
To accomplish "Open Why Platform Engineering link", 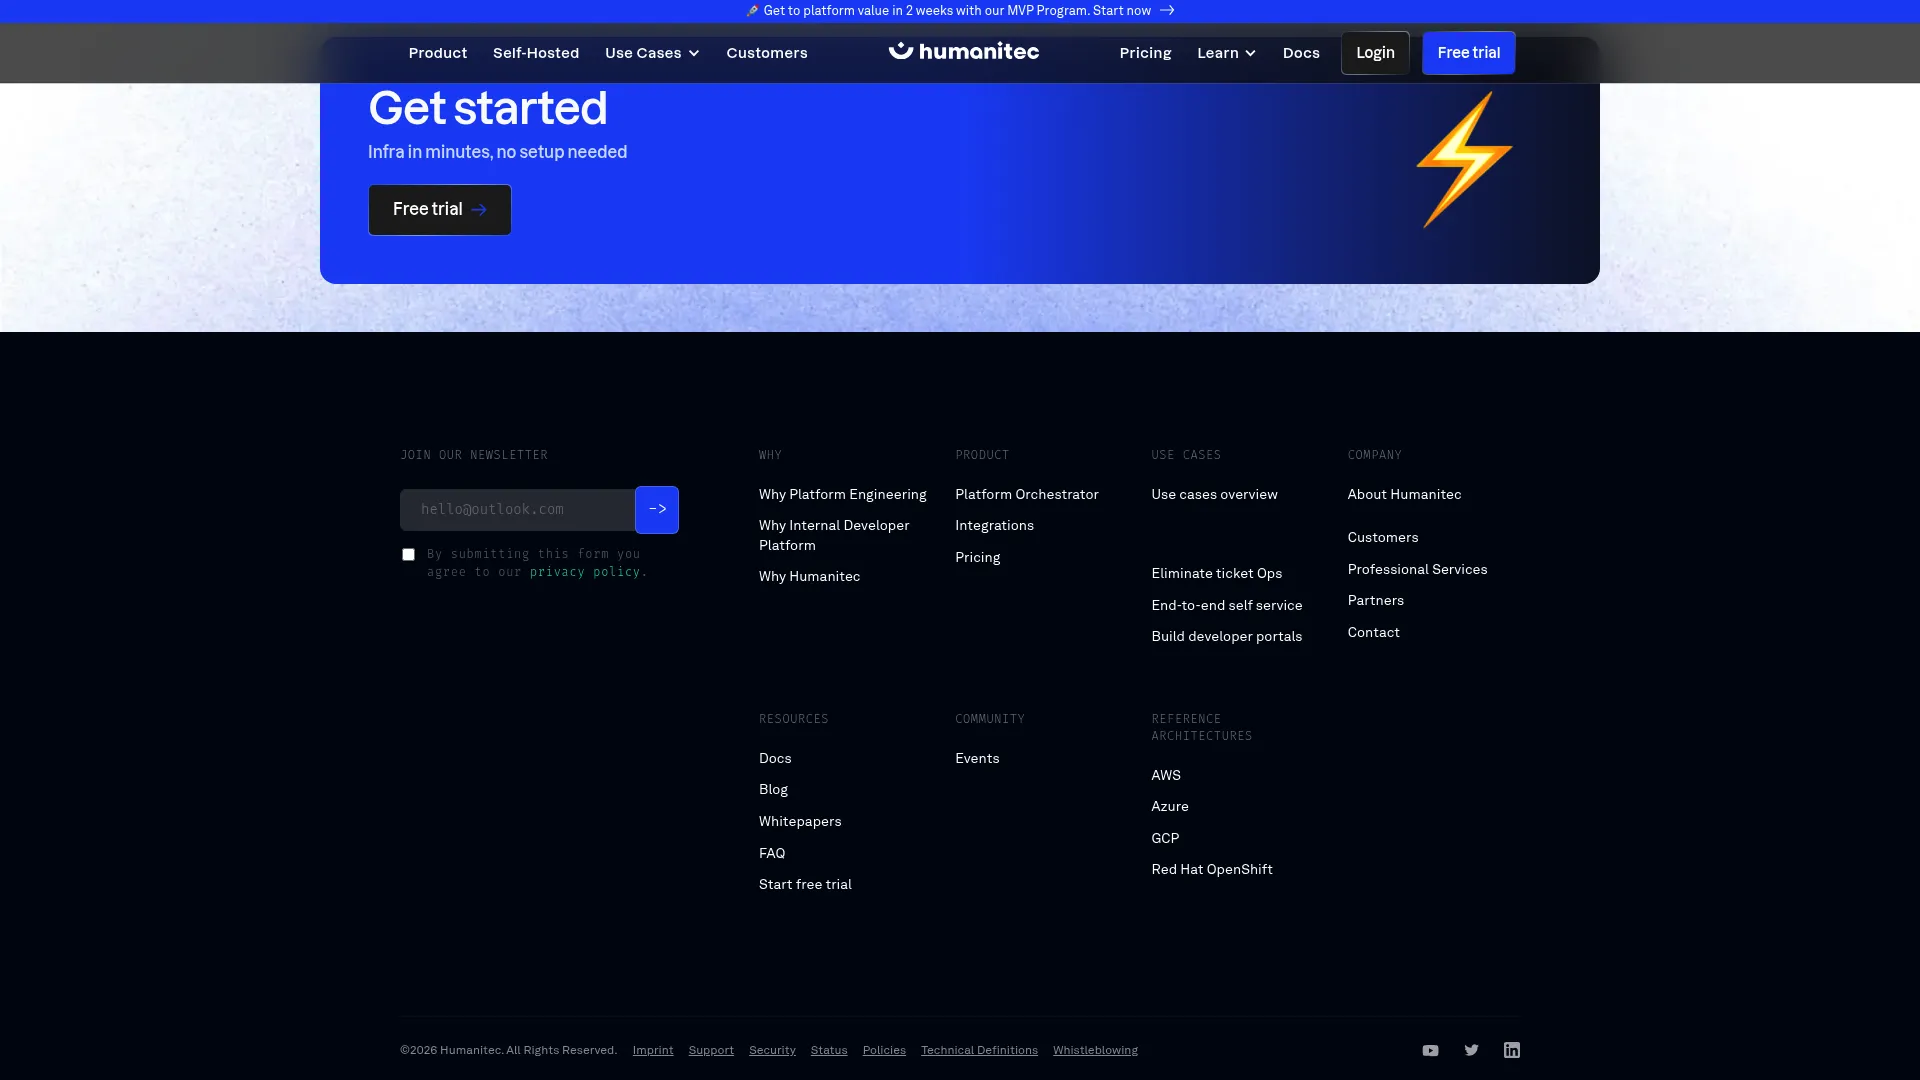I will 843,495.
